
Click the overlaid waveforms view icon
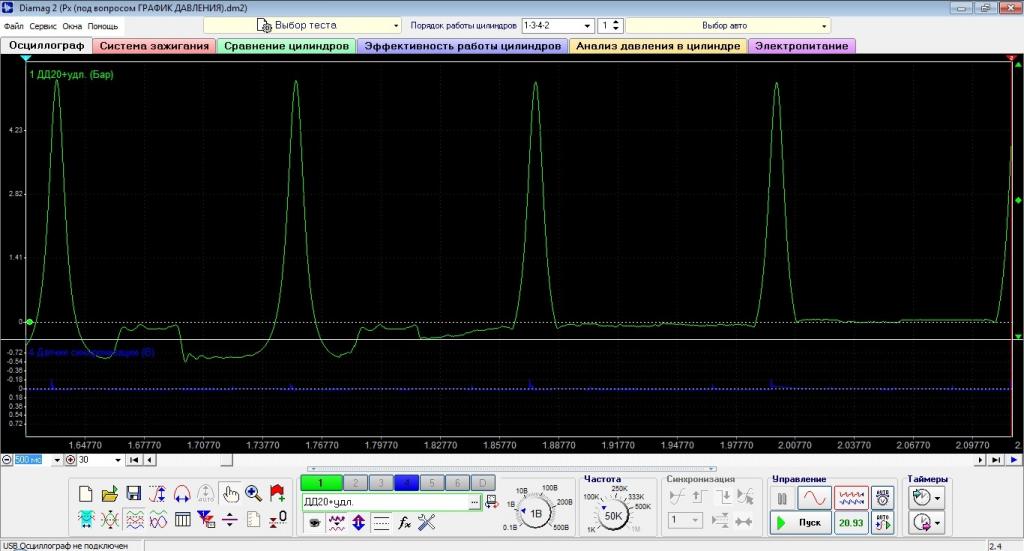point(158,520)
